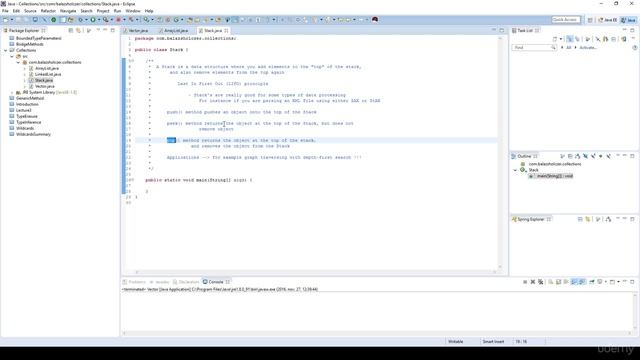
Task: Open the Navigate menu
Action: (x=68, y=11)
